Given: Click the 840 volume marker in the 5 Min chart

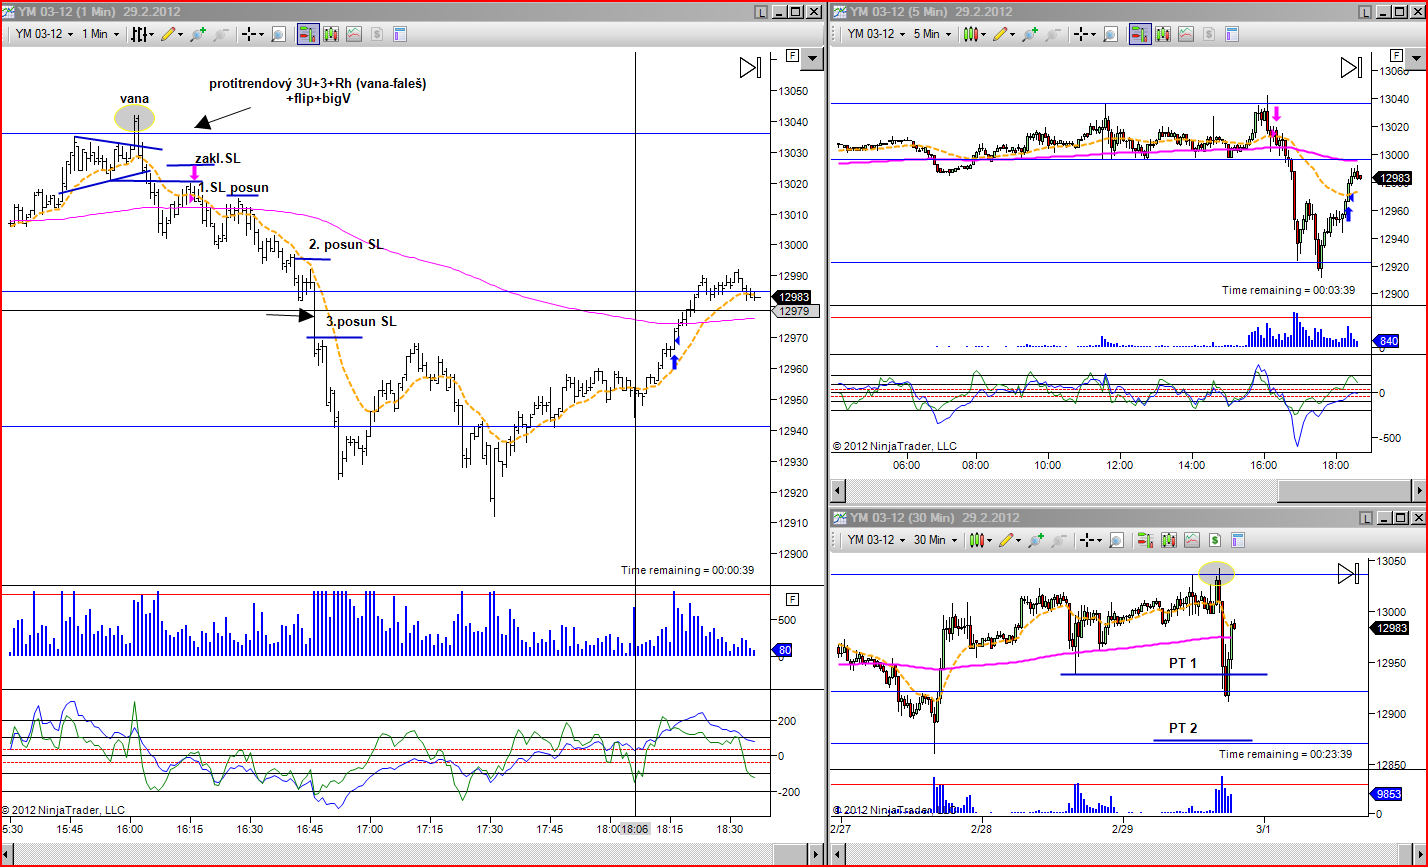Looking at the screenshot, I should pos(1388,341).
